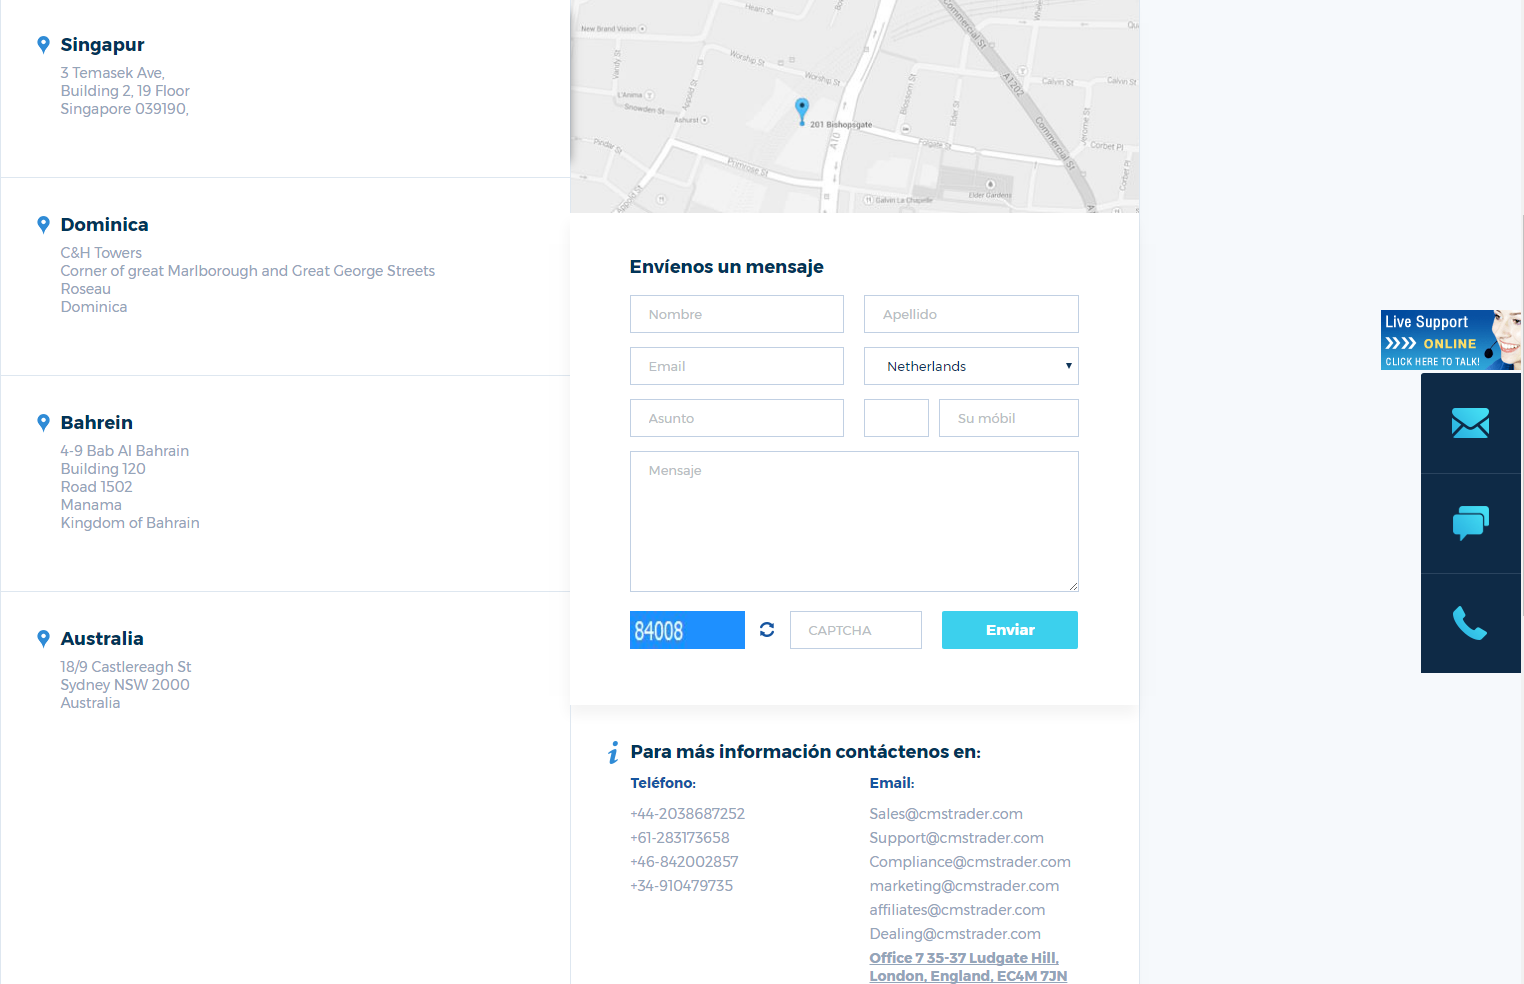This screenshot has height=984, width=1524.
Task: Focus the Asunto input field
Action: [x=737, y=418]
